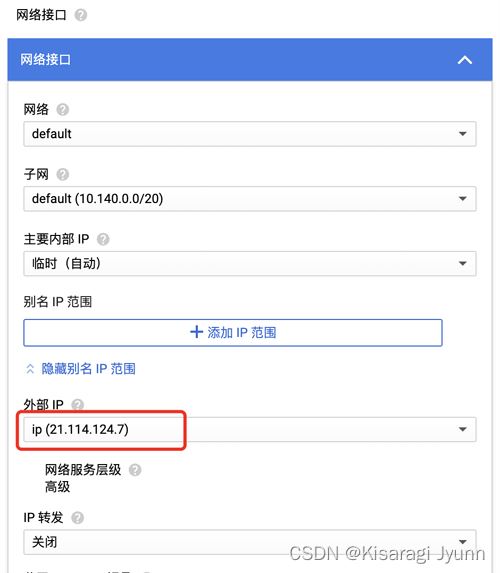This screenshot has height=573, width=500.
Task: Collapse the blue 网络接口 panel chevron
Action: point(465,60)
